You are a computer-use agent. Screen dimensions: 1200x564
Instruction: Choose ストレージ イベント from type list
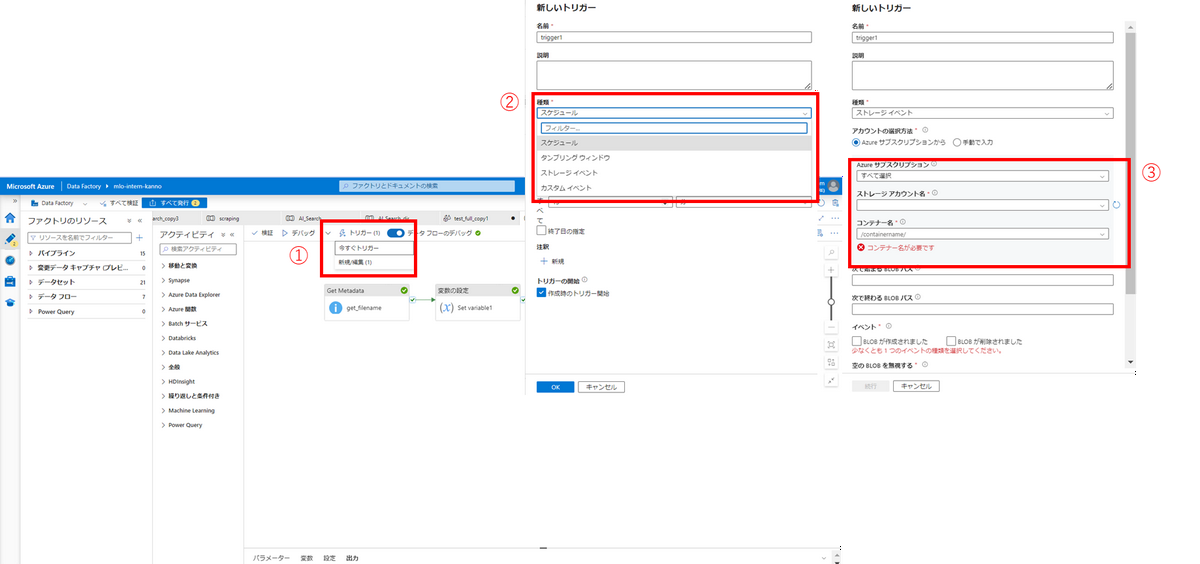(674, 173)
